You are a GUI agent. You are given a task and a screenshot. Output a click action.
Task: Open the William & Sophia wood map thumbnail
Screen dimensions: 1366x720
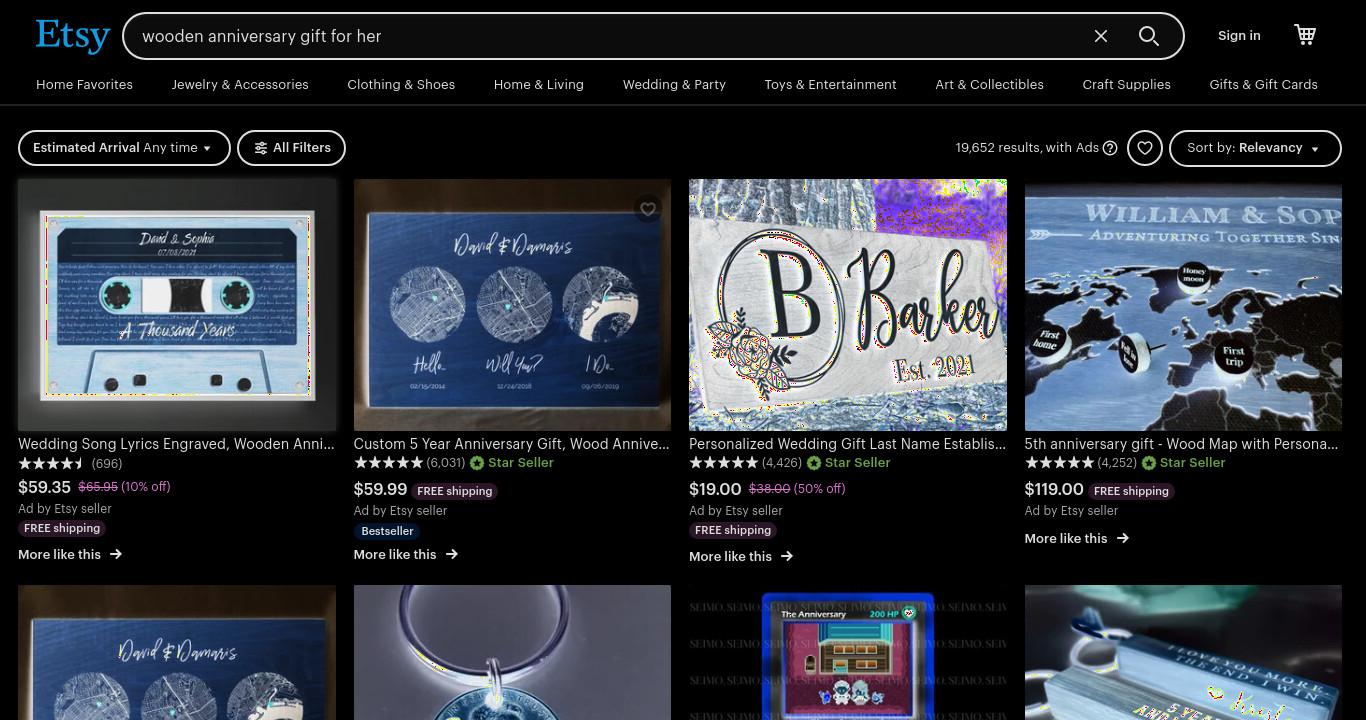[x=1183, y=305]
